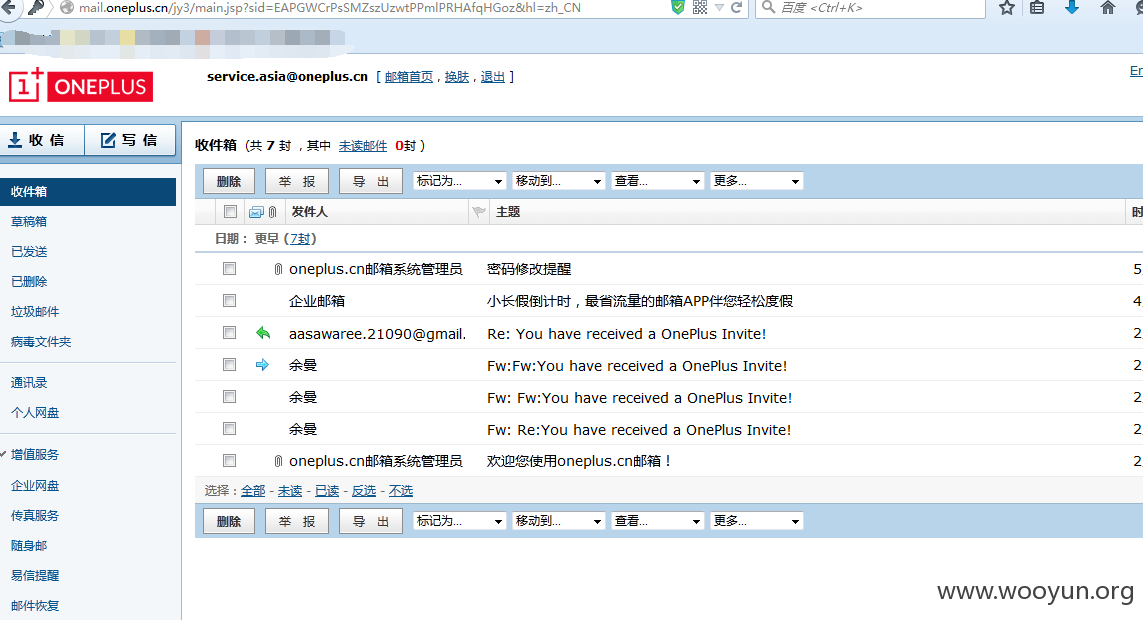Open the browser download arrow icon

(x=1072, y=7)
